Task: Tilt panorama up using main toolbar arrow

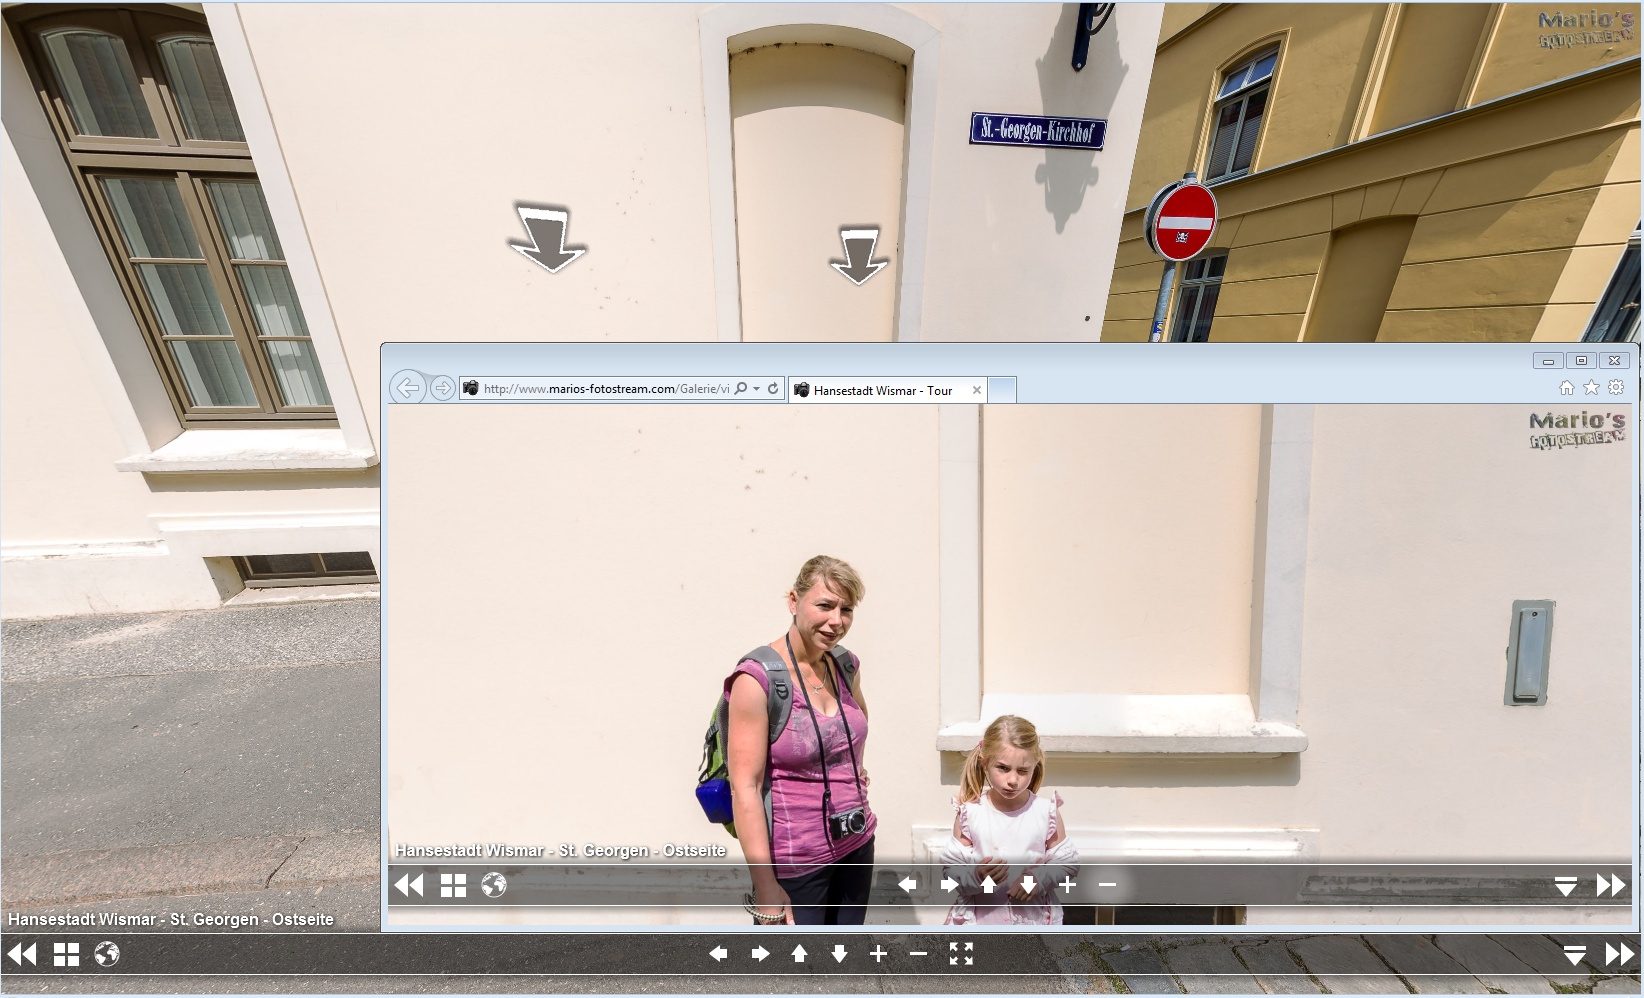Action: coord(799,954)
